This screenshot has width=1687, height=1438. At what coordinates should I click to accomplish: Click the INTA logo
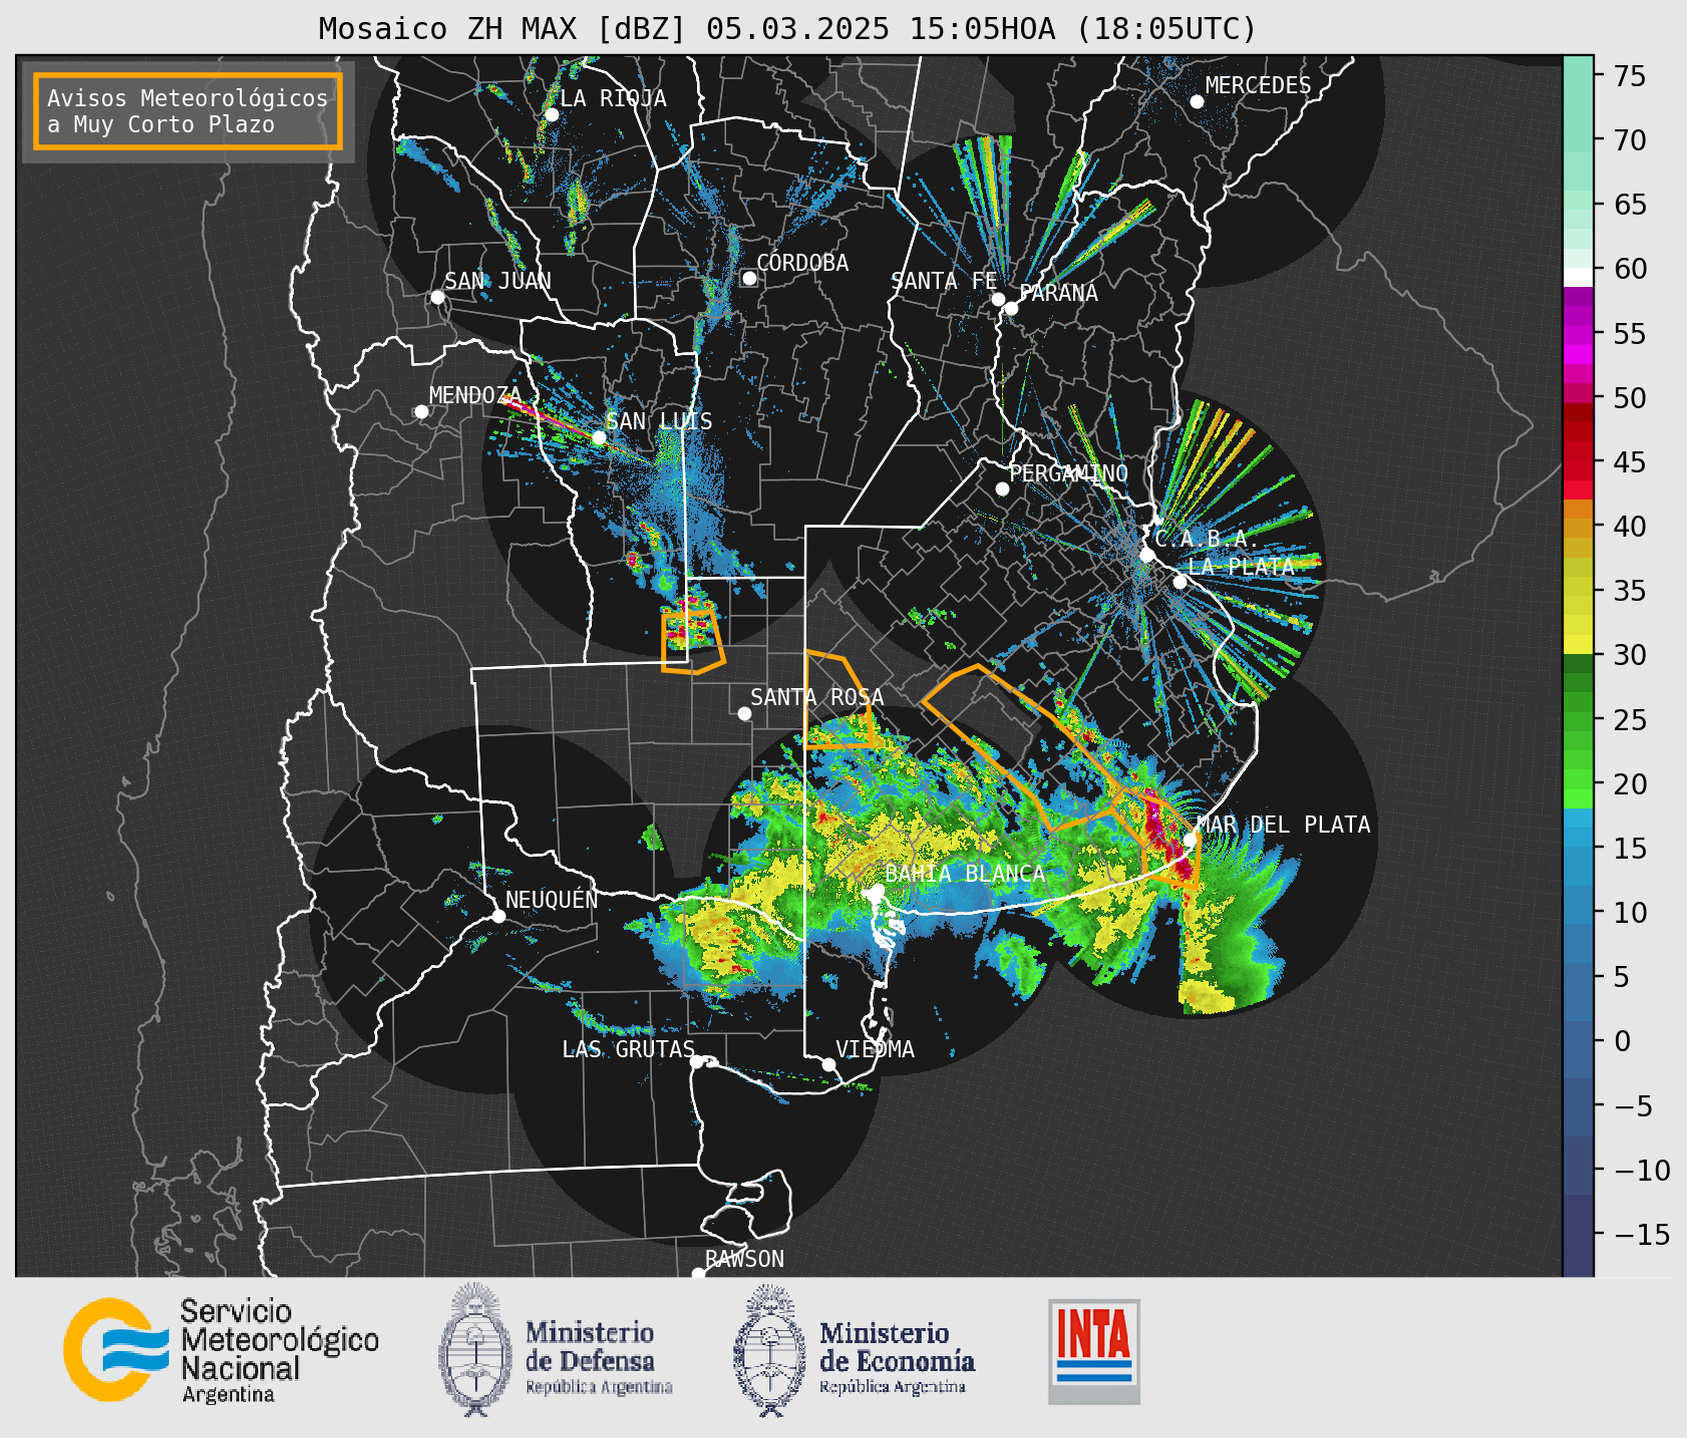(x=1094, y=1351)
